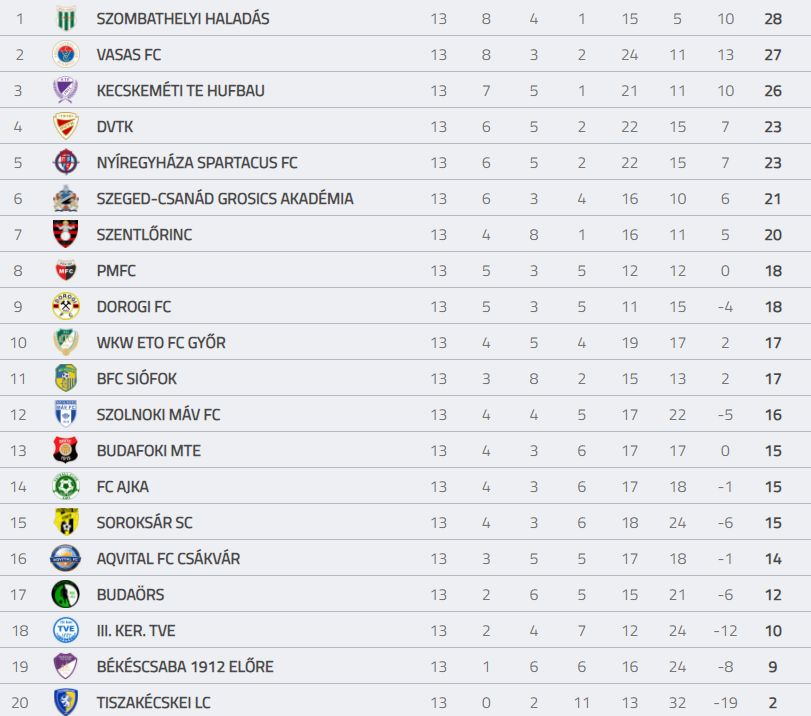Click the DVTK shield logo
The width and height of the screenshot is (811, 716).
click(66, 126)
